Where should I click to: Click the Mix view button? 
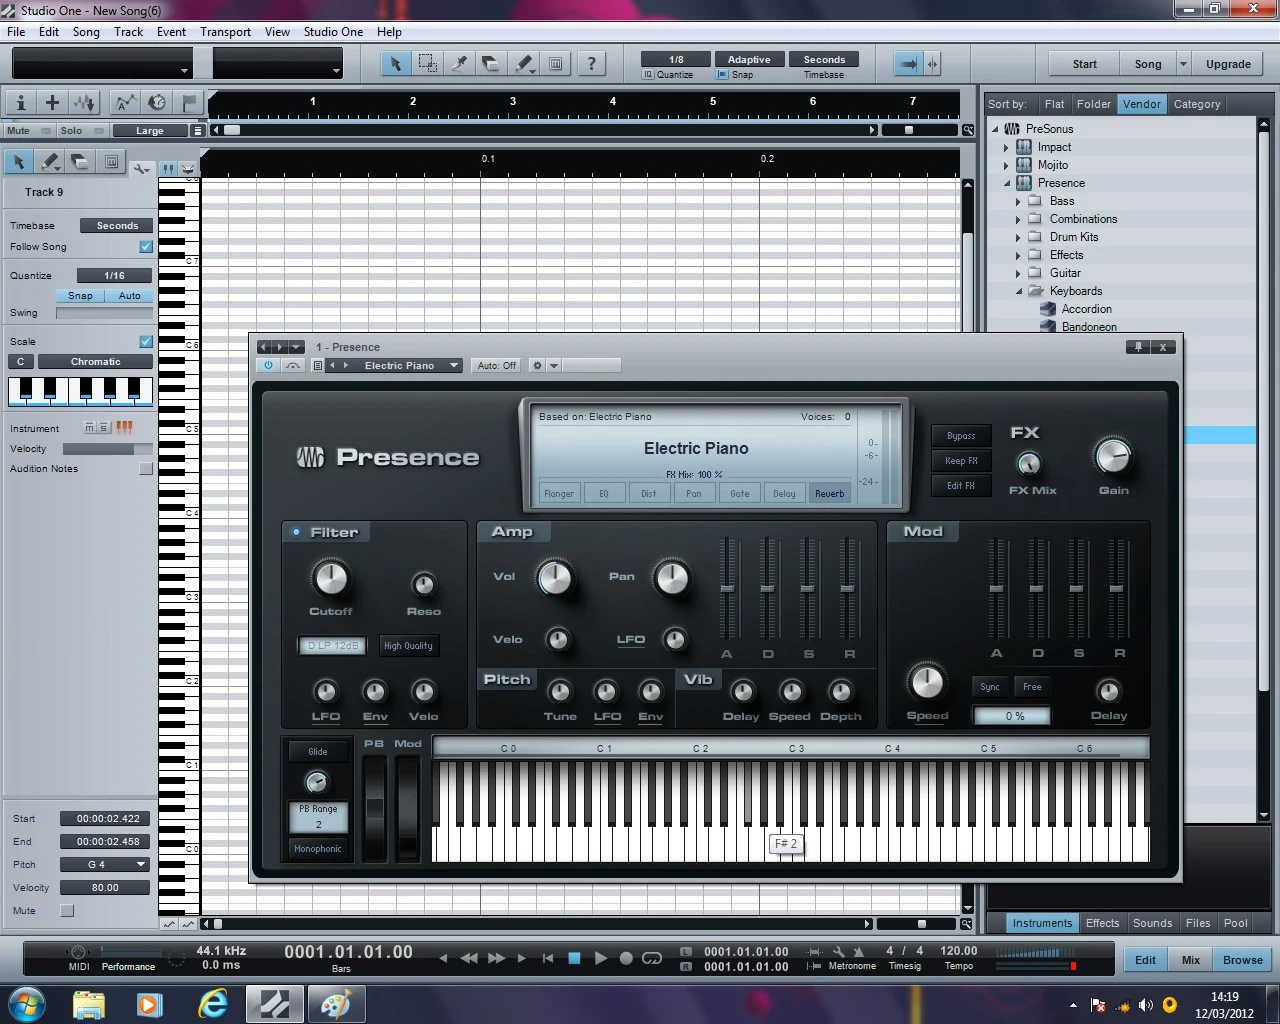coord(1190,960)
